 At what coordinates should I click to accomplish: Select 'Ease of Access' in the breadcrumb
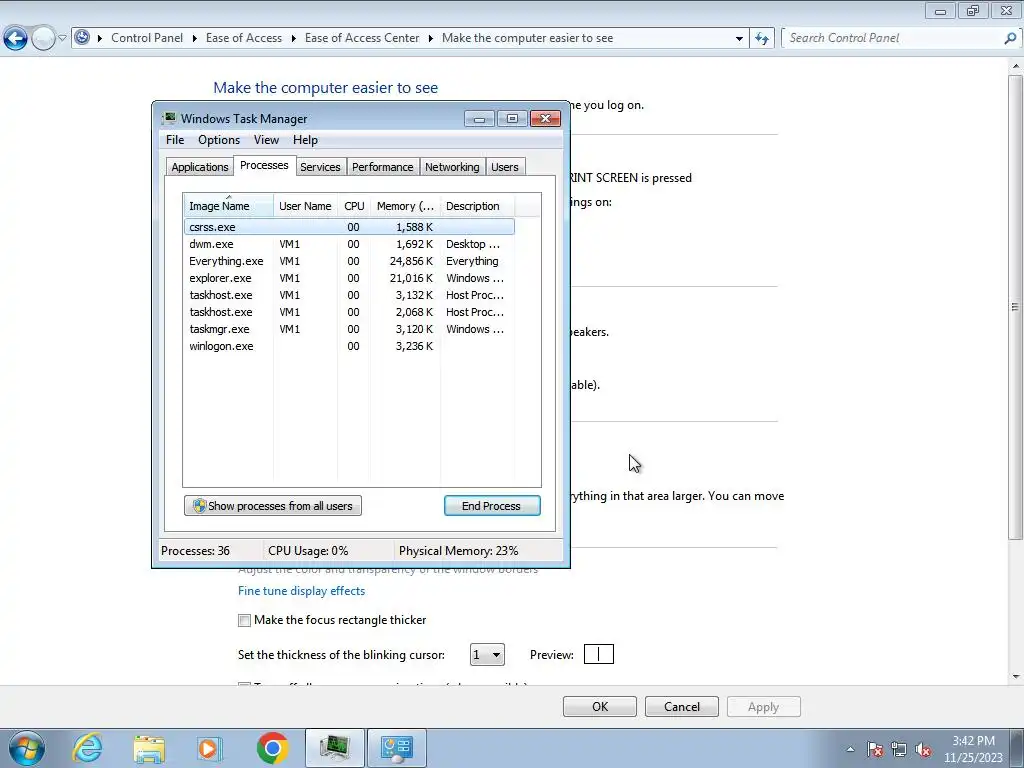coord(244,38)
